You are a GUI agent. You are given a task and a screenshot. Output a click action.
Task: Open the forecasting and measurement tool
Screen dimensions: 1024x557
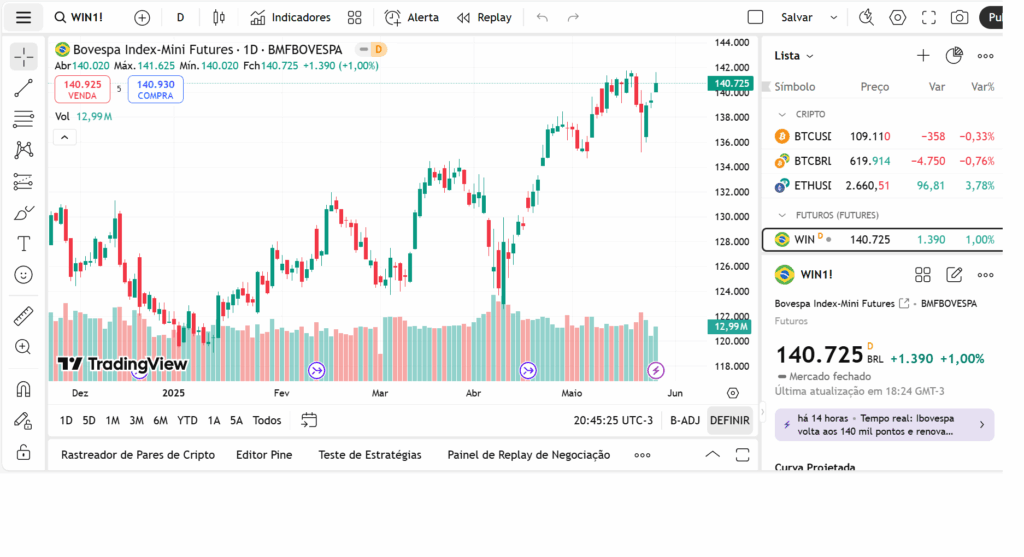click(x=24, y=182)
